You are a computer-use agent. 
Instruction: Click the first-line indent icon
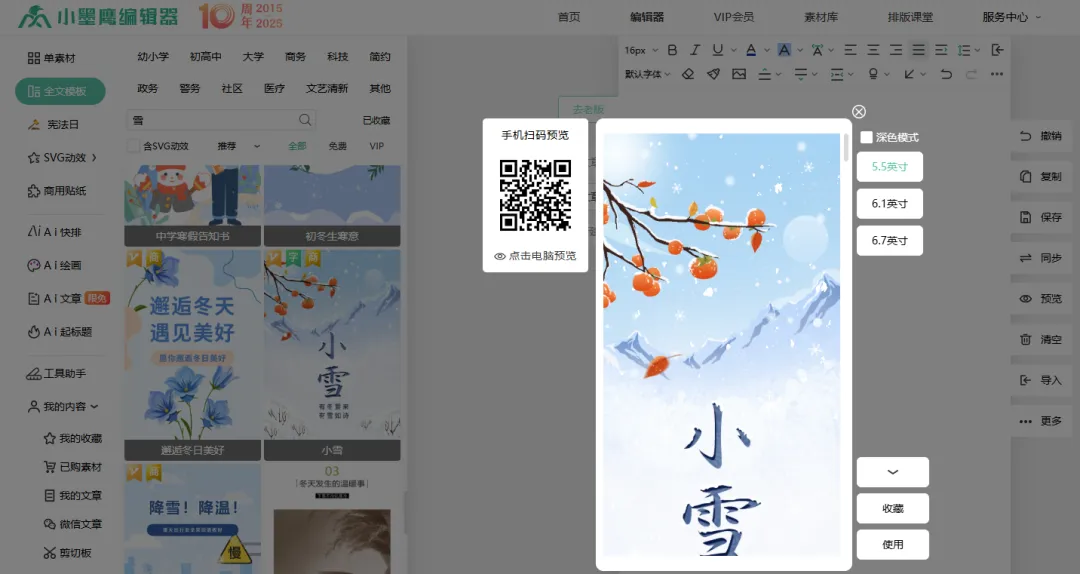pyautogui.click(x=941, y=50)
